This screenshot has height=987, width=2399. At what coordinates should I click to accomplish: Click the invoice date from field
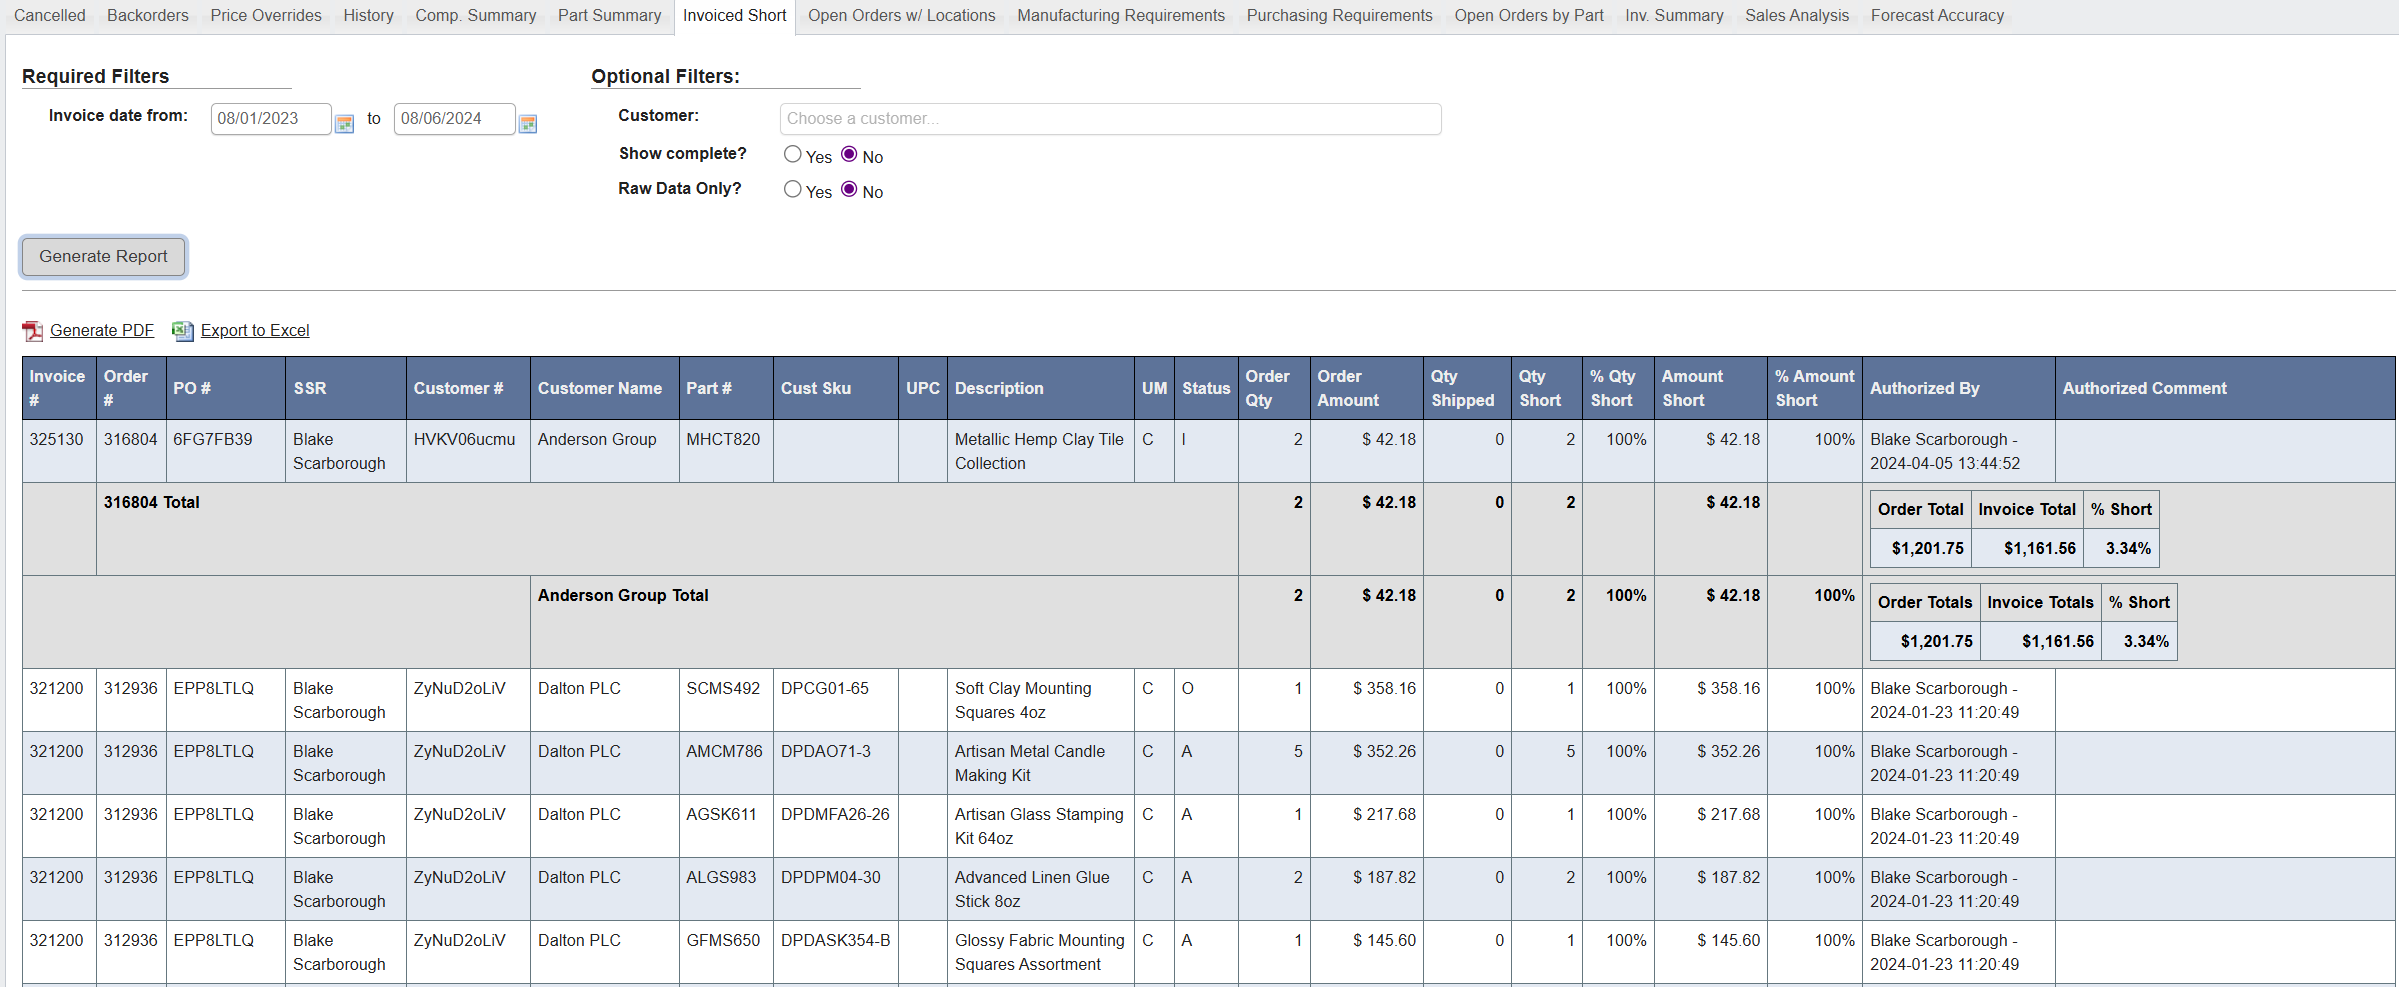pos(270,118)
